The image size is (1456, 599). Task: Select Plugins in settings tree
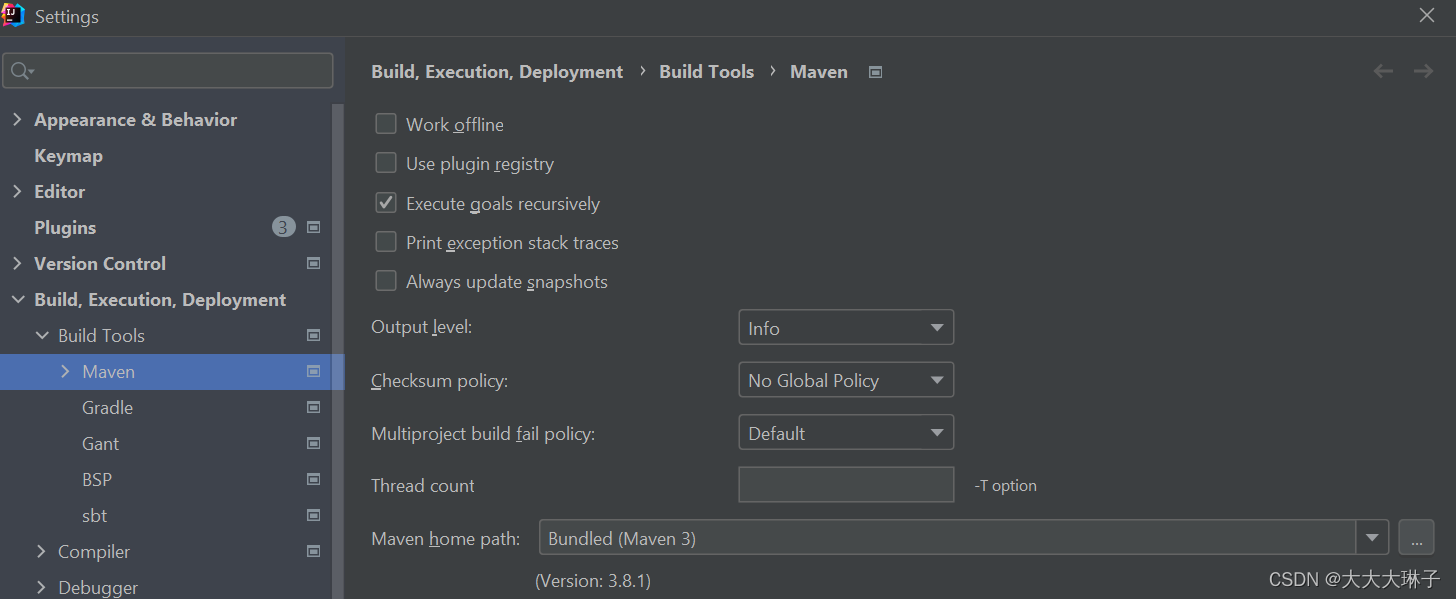pyautogui.click(x=65, y=227)
